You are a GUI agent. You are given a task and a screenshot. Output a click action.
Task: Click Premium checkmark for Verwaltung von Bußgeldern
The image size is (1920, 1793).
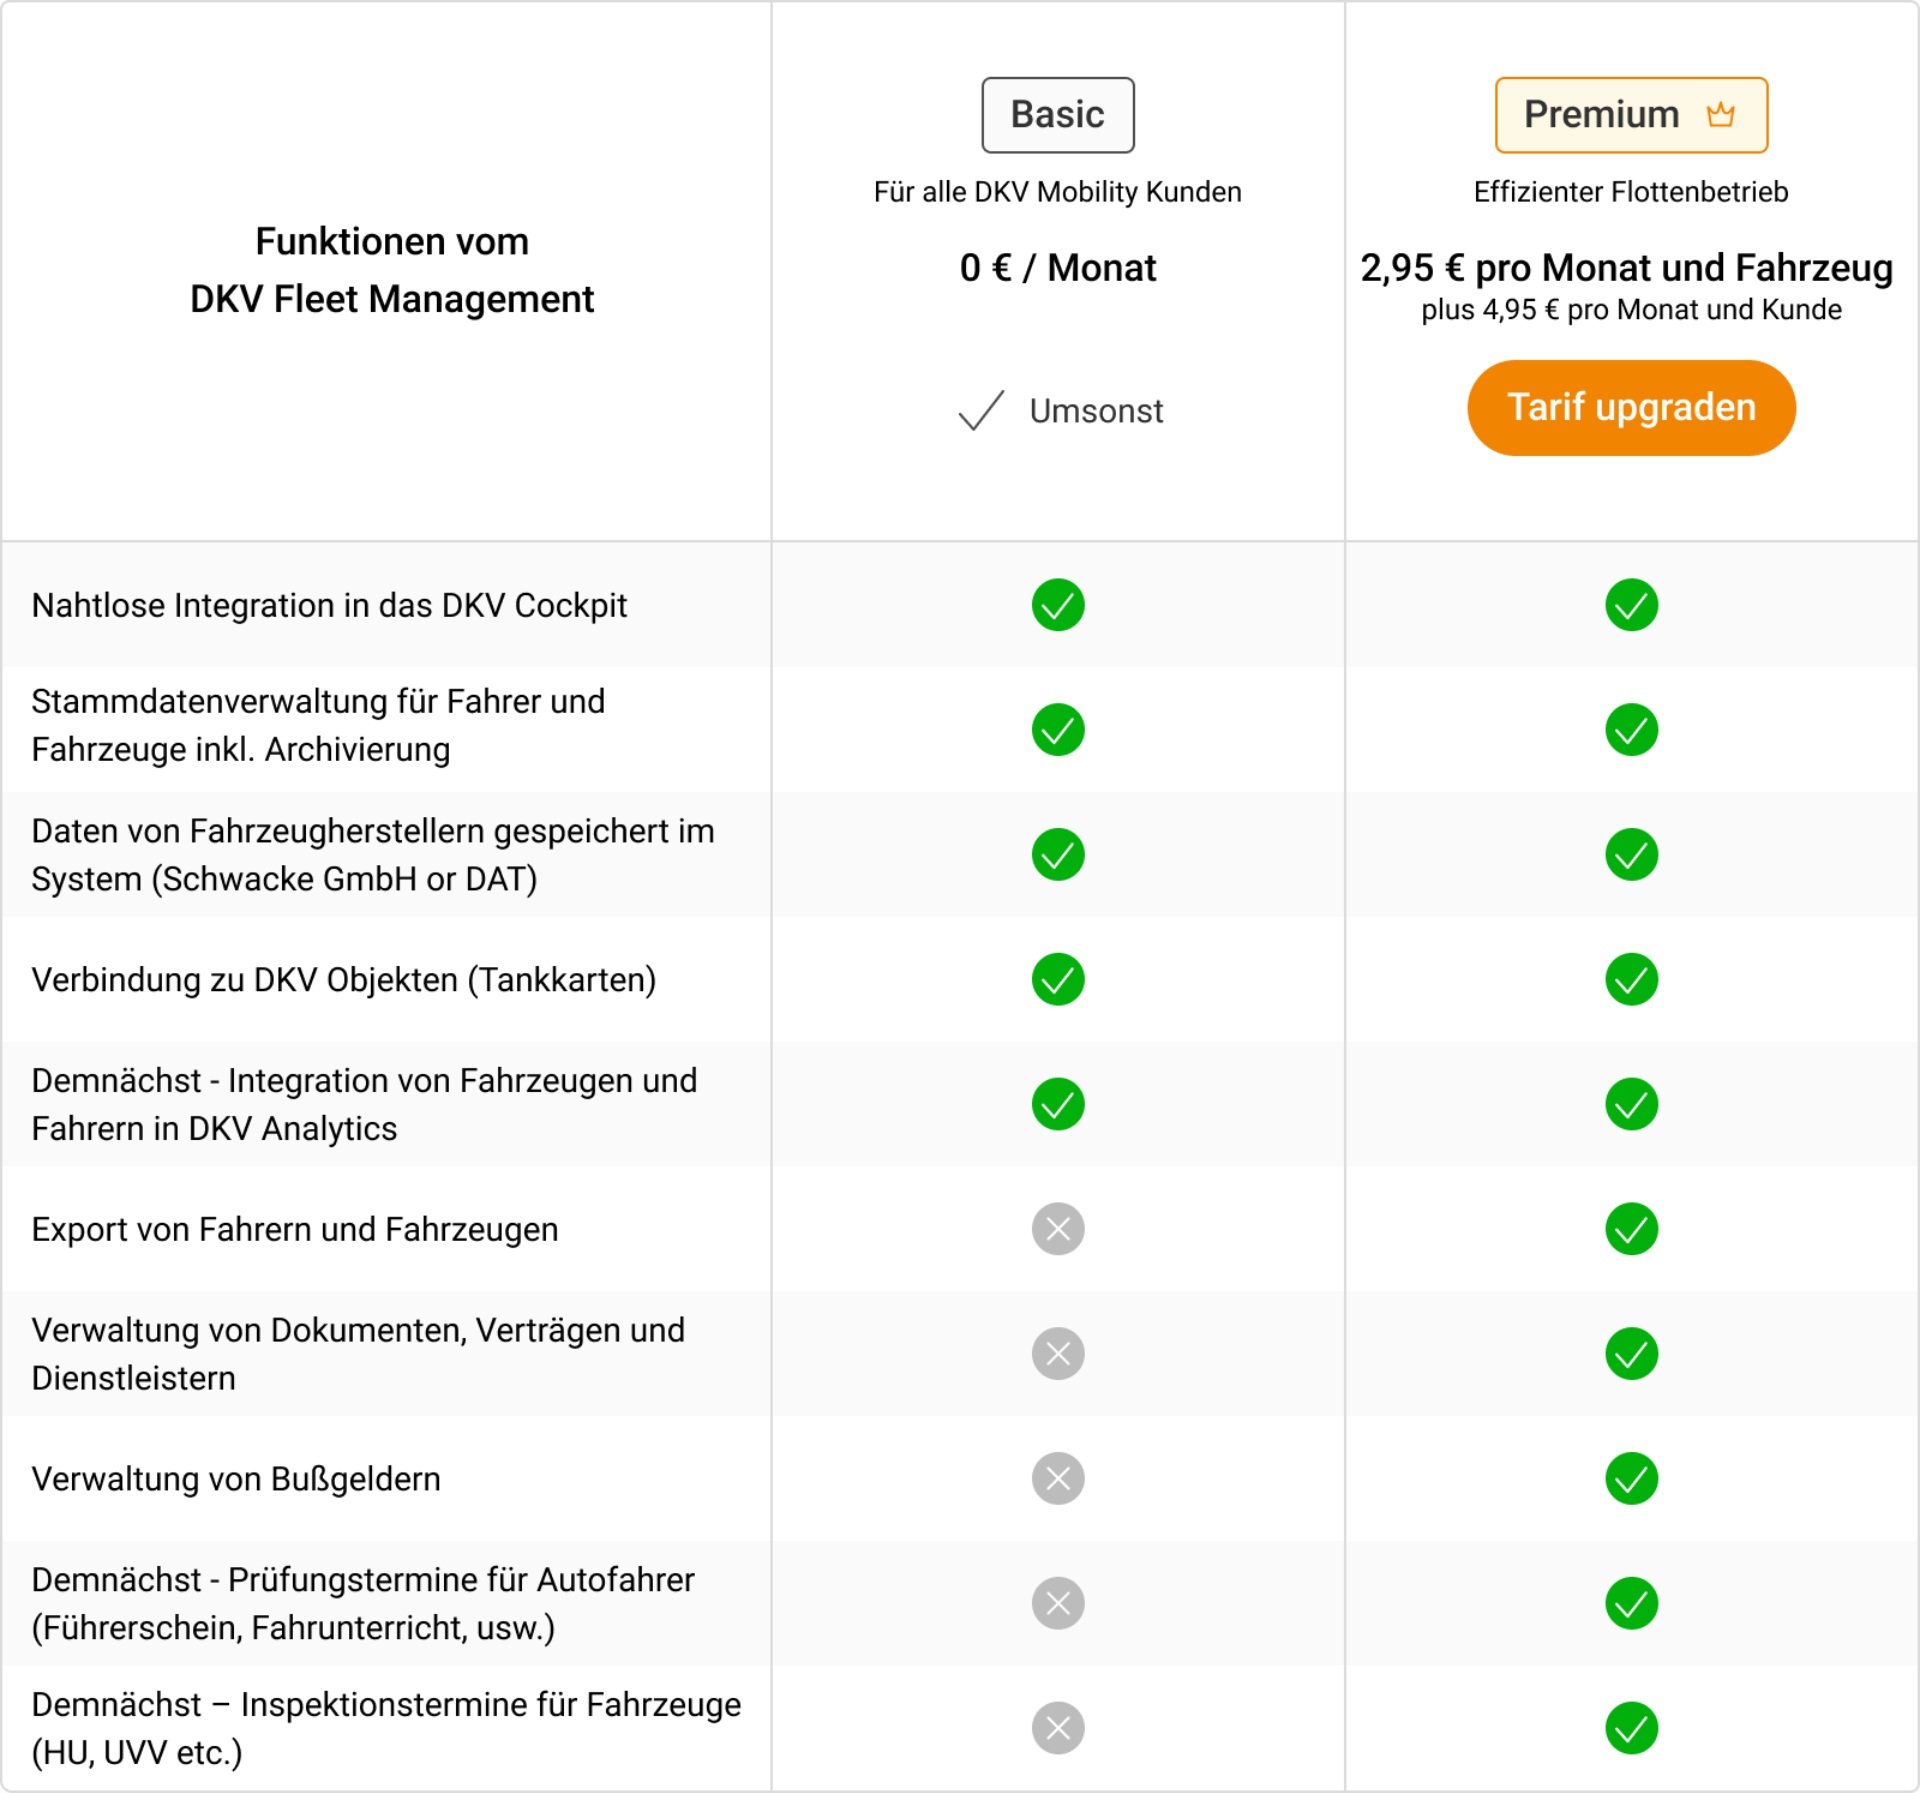pos(1631,1479)
